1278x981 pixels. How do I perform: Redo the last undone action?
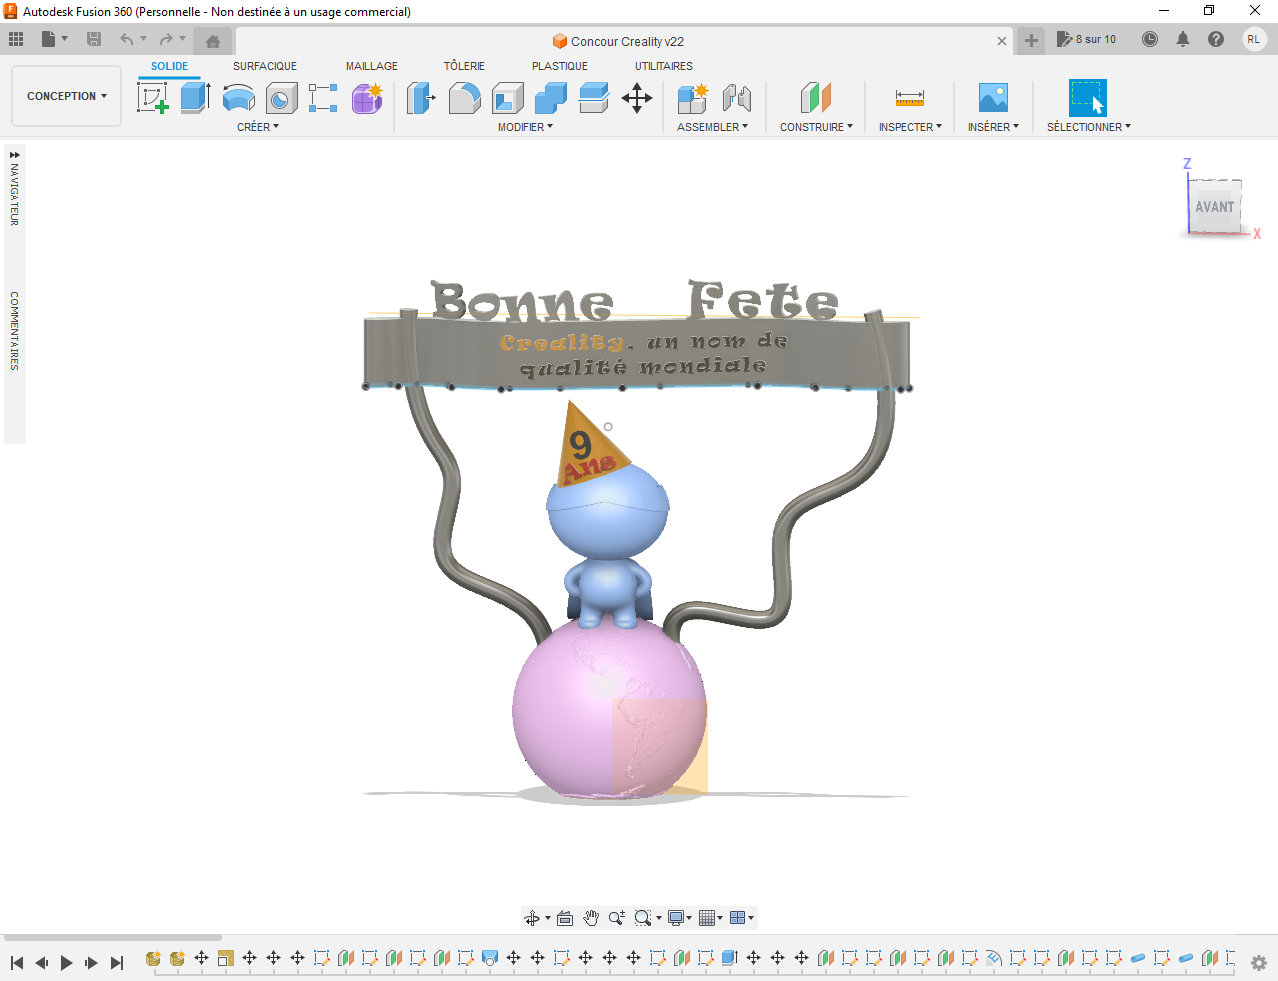click(166, 39)
